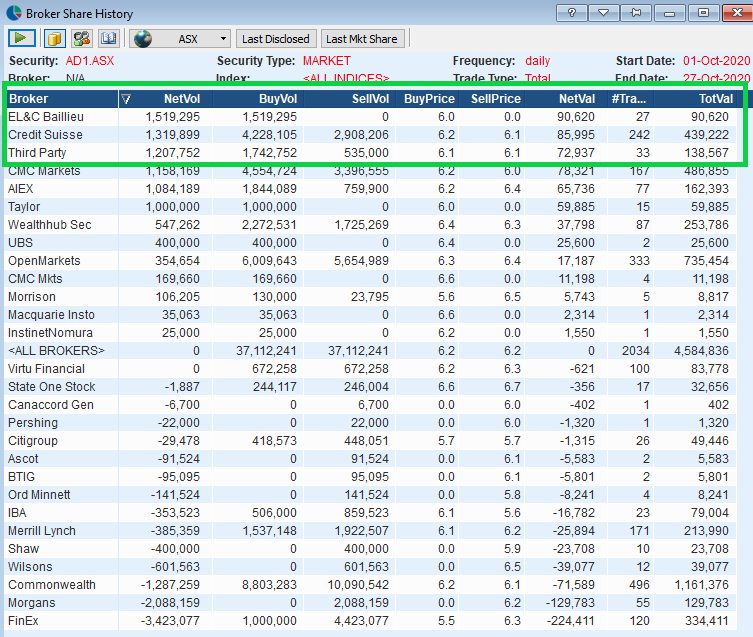
Task: Select the IBA broker row
Action: pos(371,513)
